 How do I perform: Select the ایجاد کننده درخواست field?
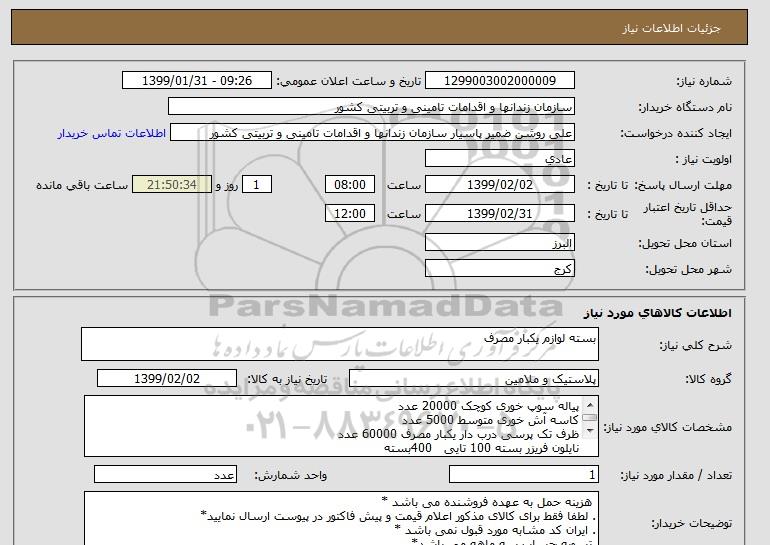(372, 133)
